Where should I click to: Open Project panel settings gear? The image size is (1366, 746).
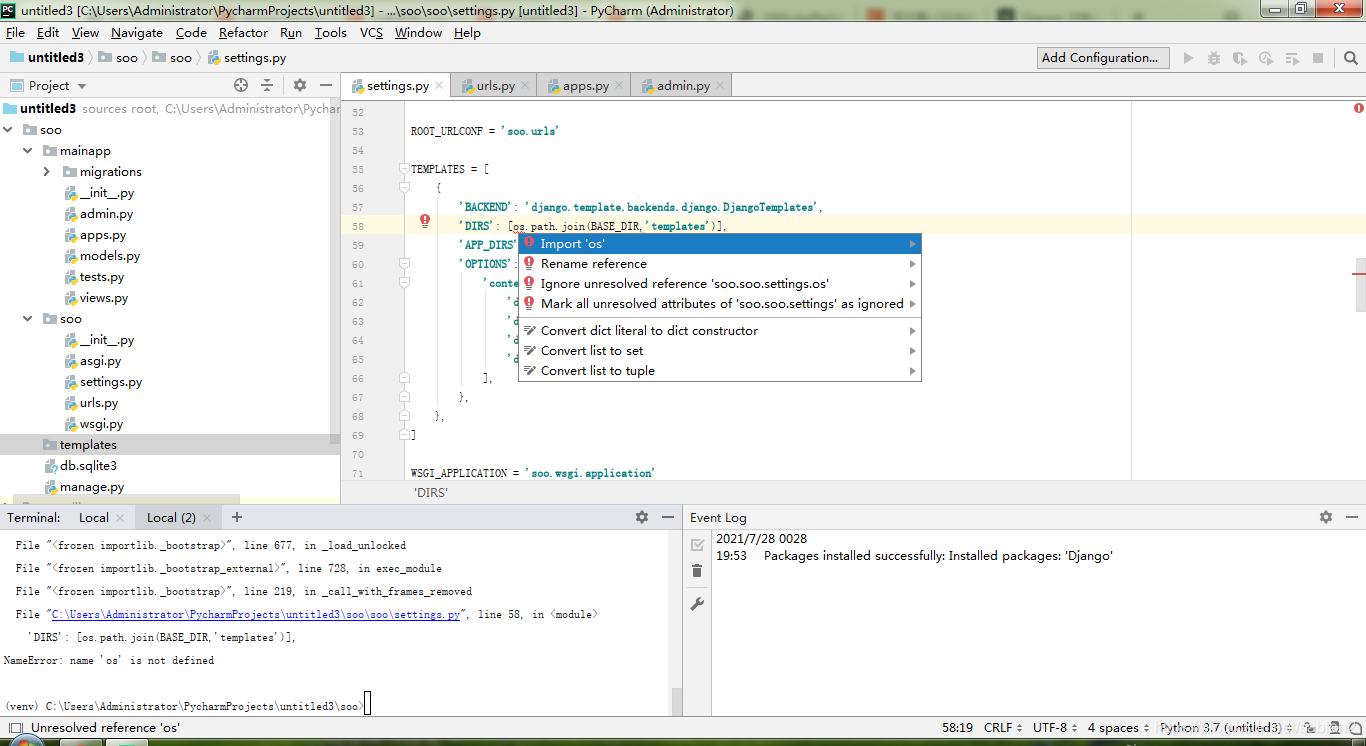tap(299, 85)
